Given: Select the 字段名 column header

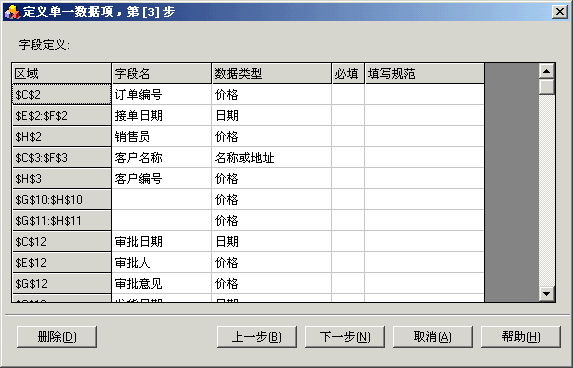Looking at the screenshot, I should click(x=162, y=73).
